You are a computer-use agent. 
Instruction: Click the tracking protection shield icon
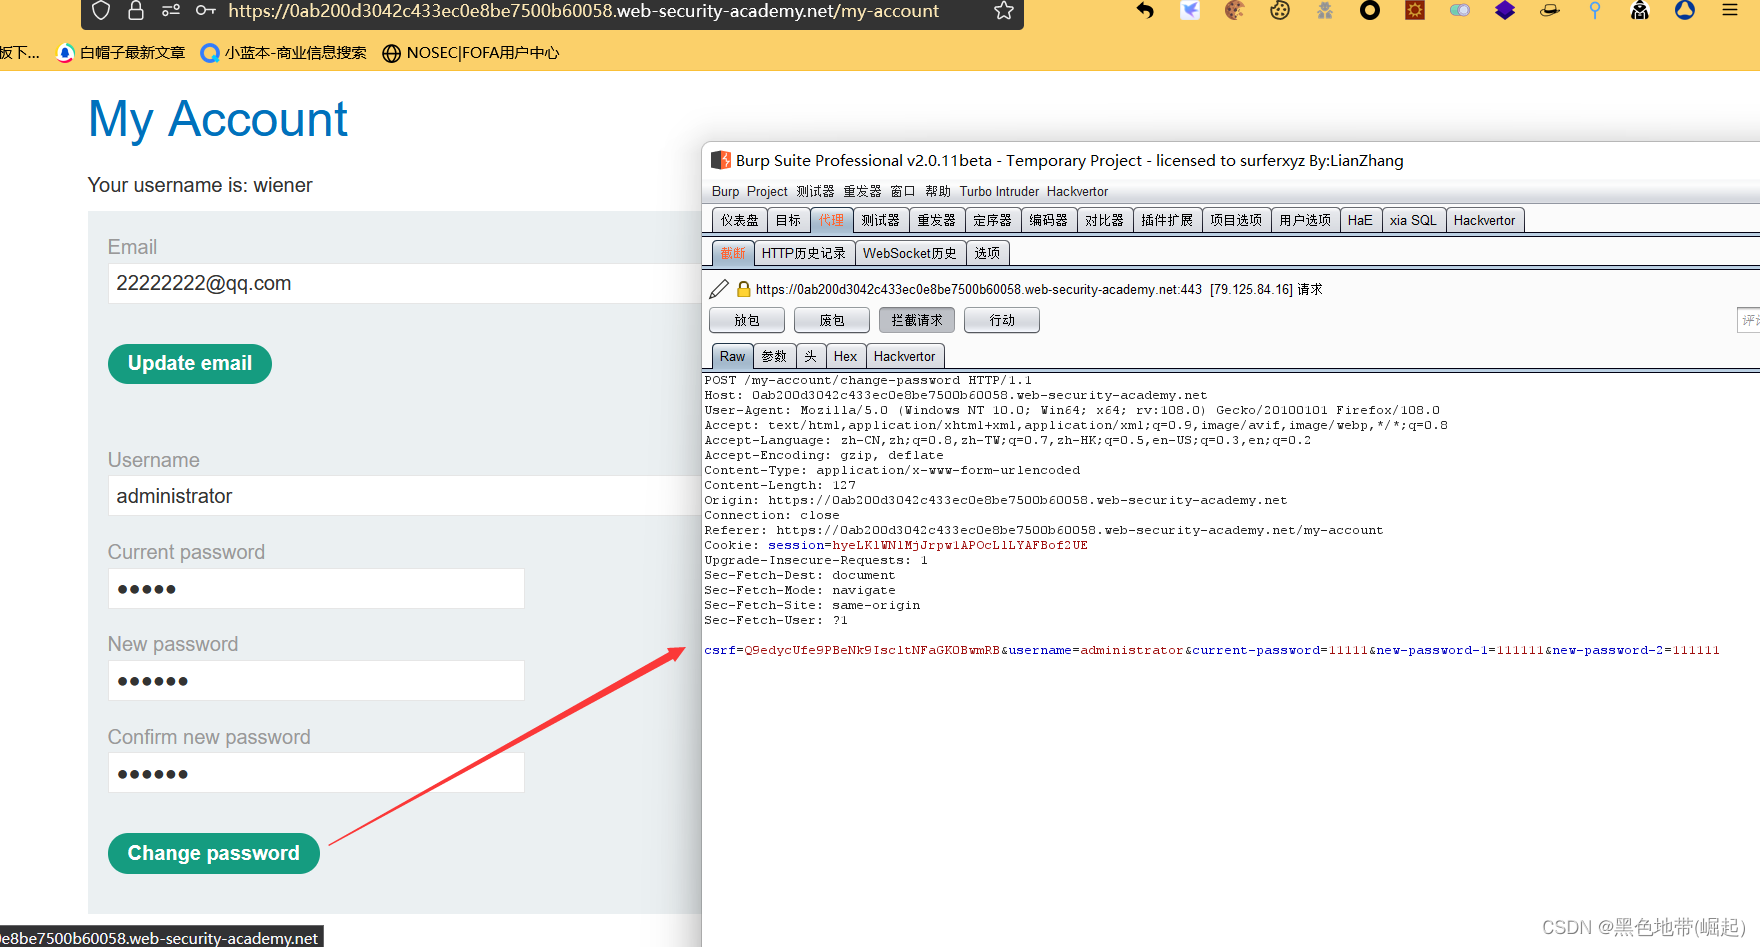pos(100,11)
